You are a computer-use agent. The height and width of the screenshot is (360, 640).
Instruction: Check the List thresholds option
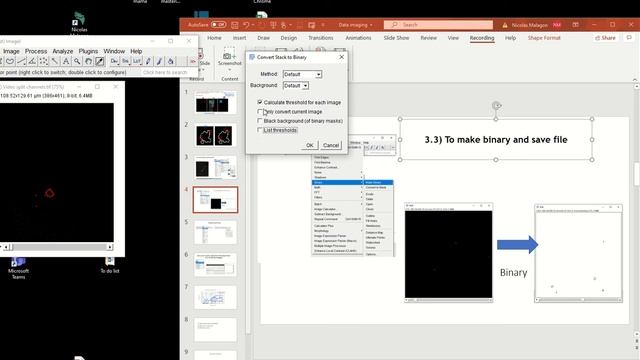260,130
